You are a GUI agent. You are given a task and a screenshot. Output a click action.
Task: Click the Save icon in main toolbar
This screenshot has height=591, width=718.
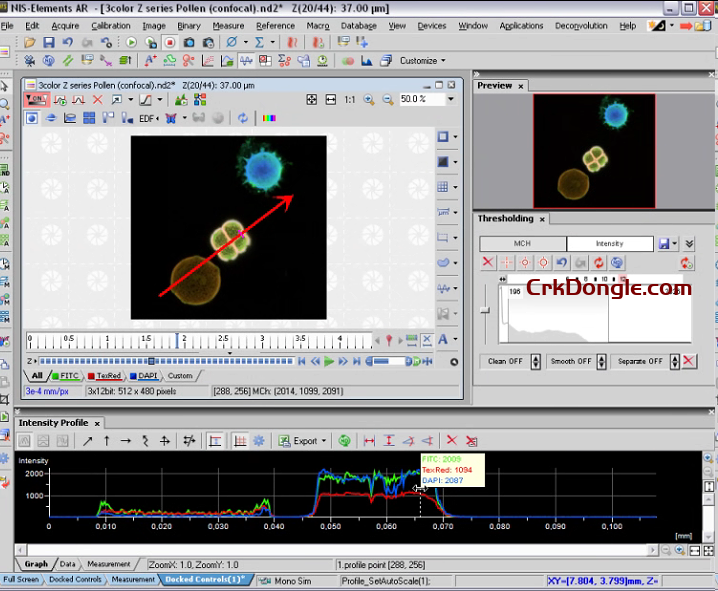[48, 43]
